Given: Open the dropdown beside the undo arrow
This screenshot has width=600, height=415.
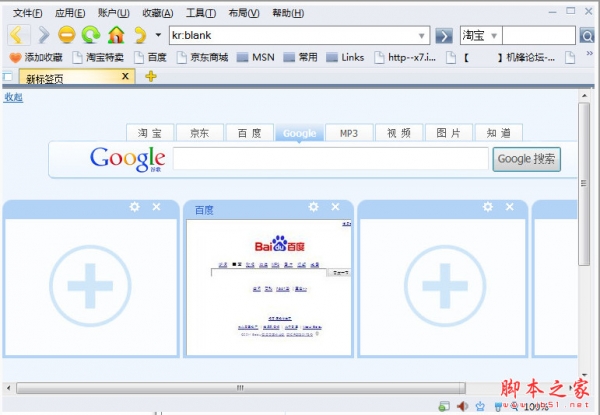Looking at the screenshot, I should pos(158,35).
